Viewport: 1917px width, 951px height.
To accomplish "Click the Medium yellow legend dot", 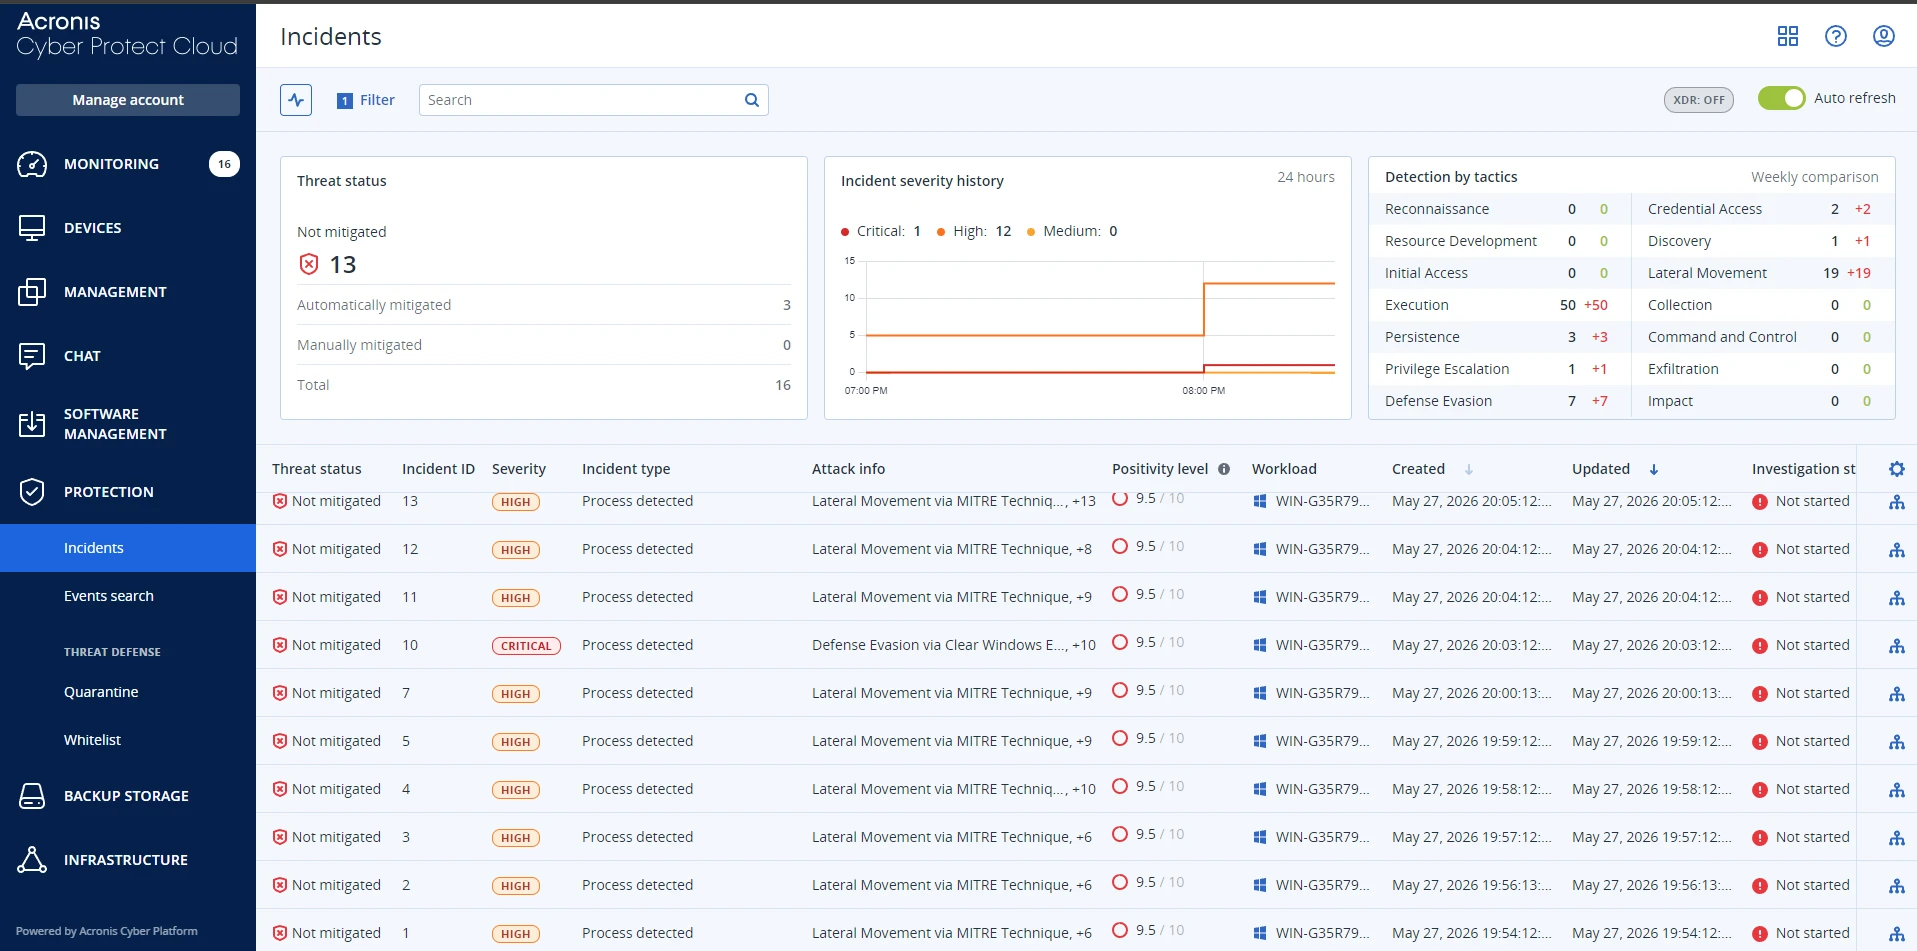I will [x=1031, y=232].
